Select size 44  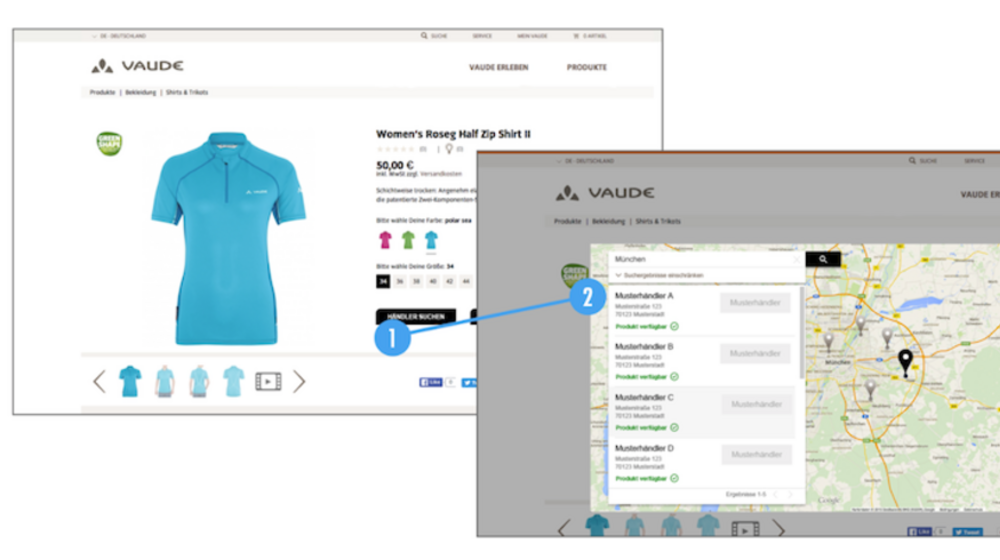pos(466,281)
